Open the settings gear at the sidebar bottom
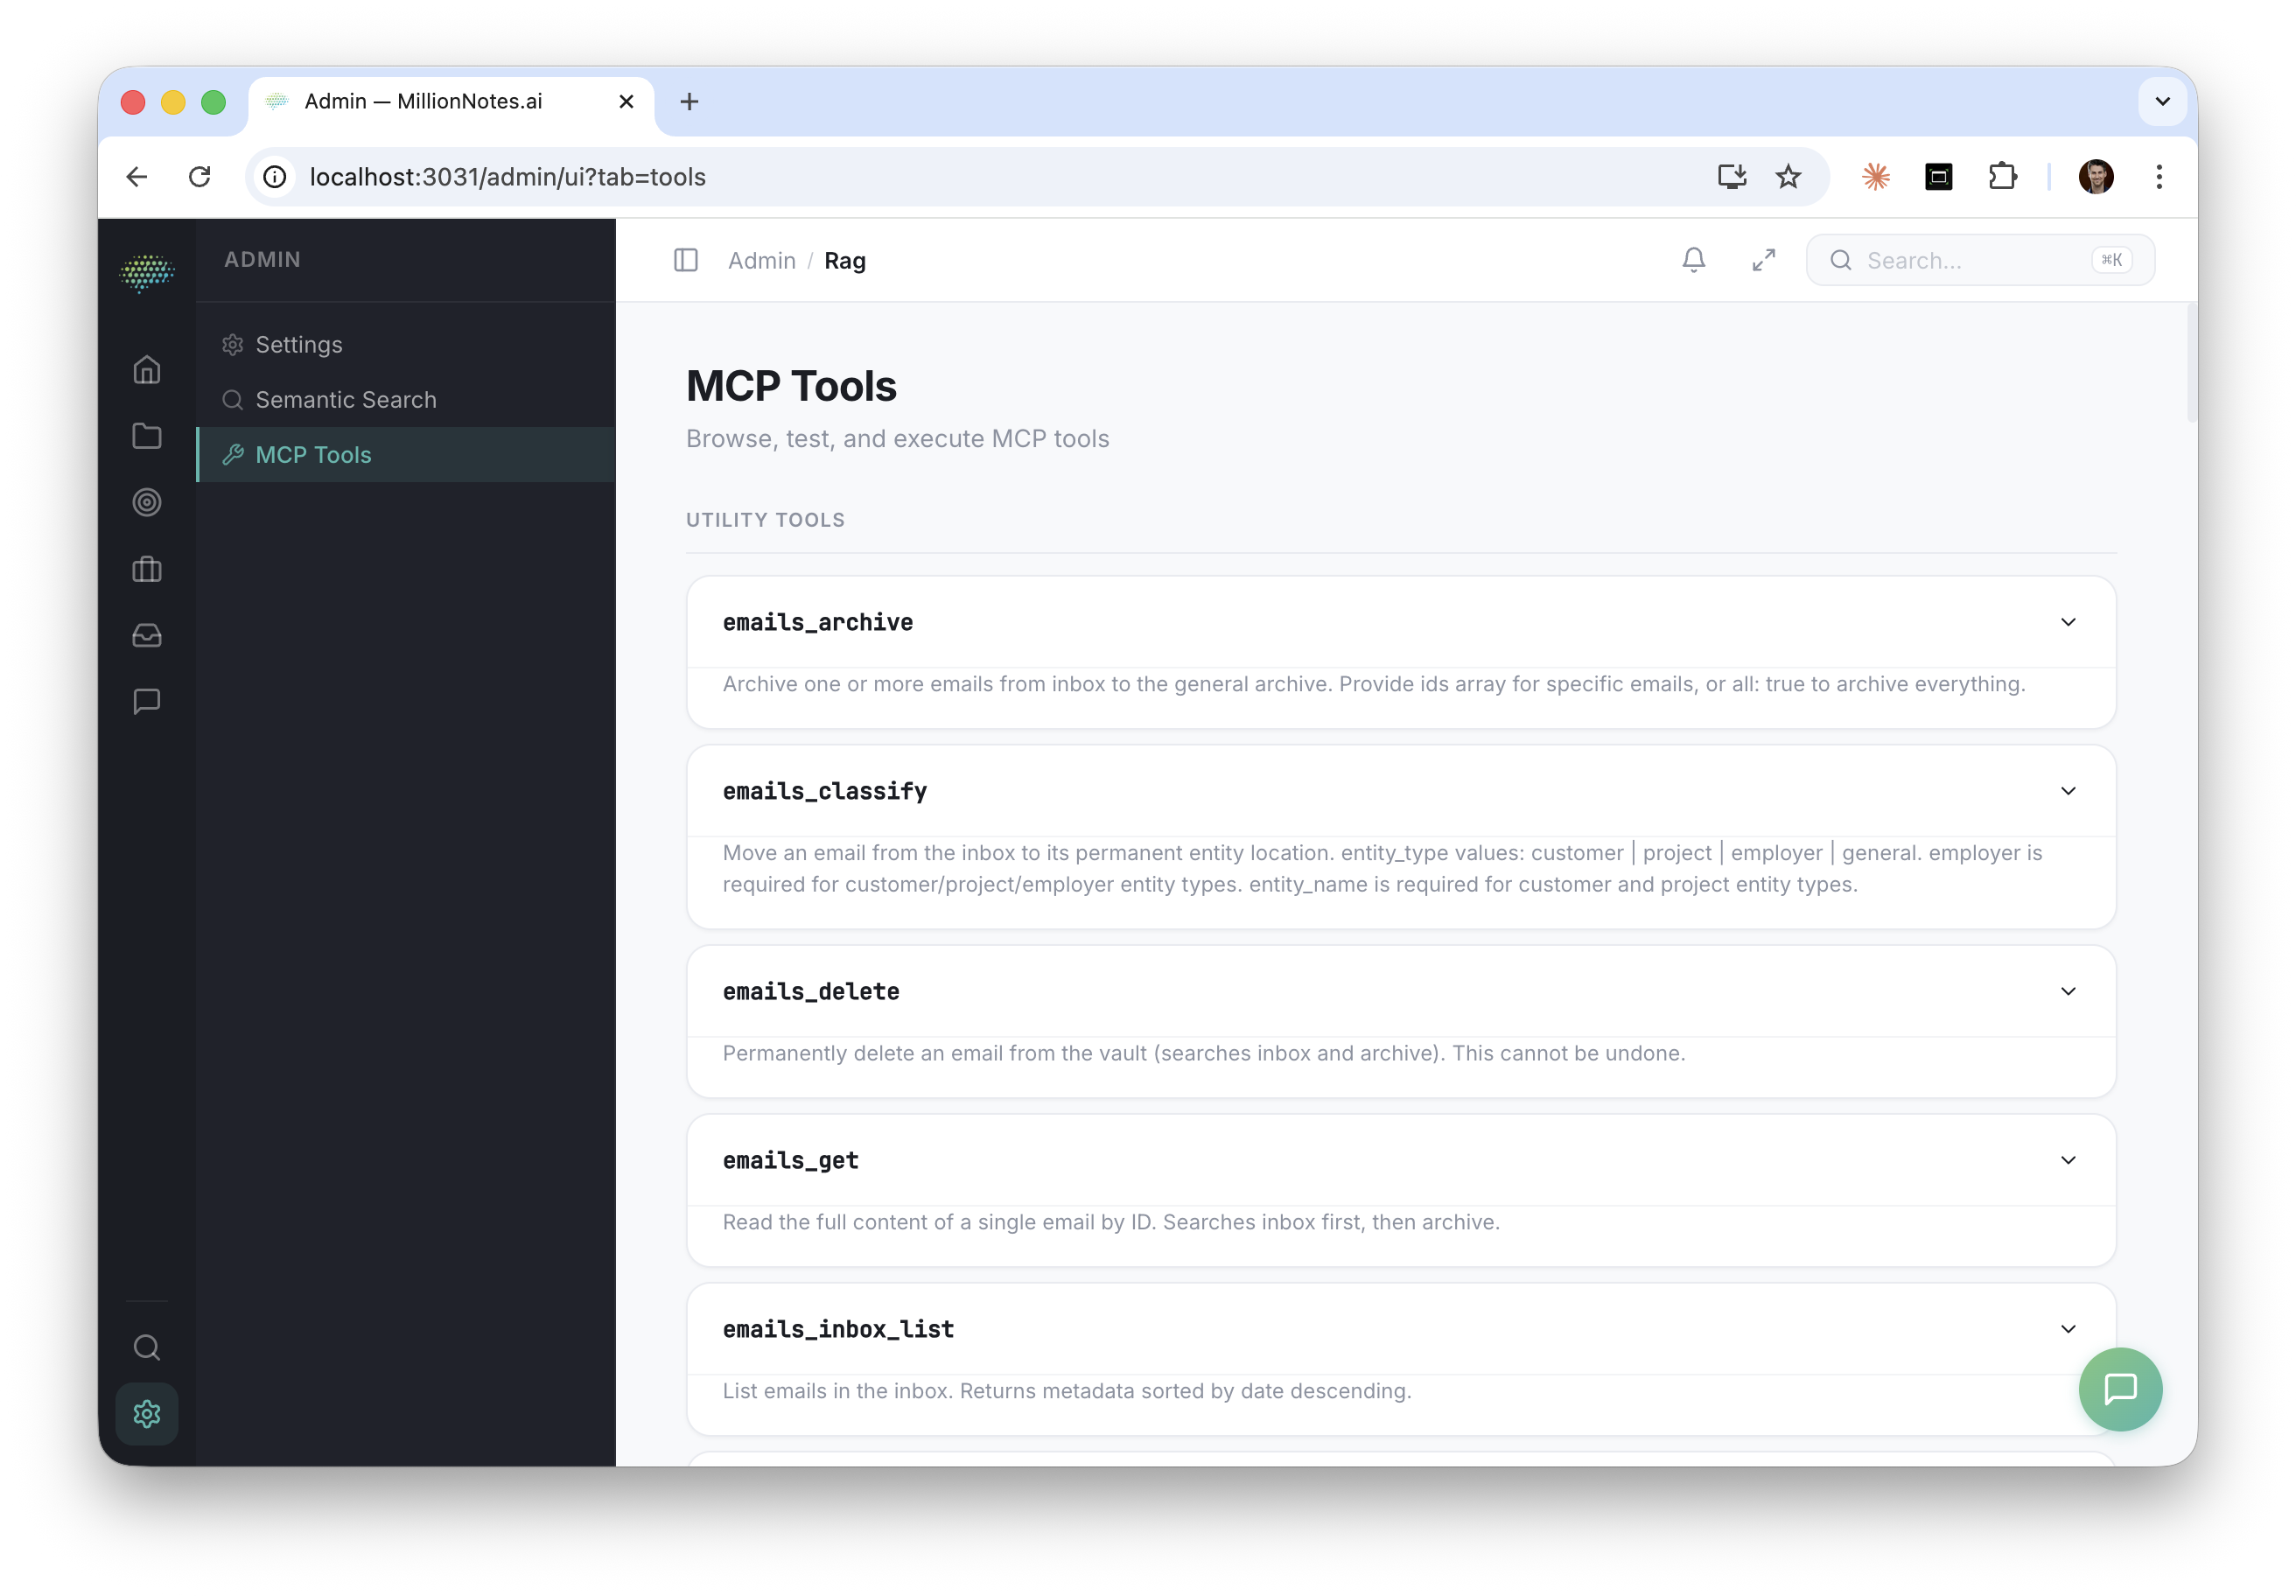Screen dimensions: 2296x1596 coord(147,1414)
